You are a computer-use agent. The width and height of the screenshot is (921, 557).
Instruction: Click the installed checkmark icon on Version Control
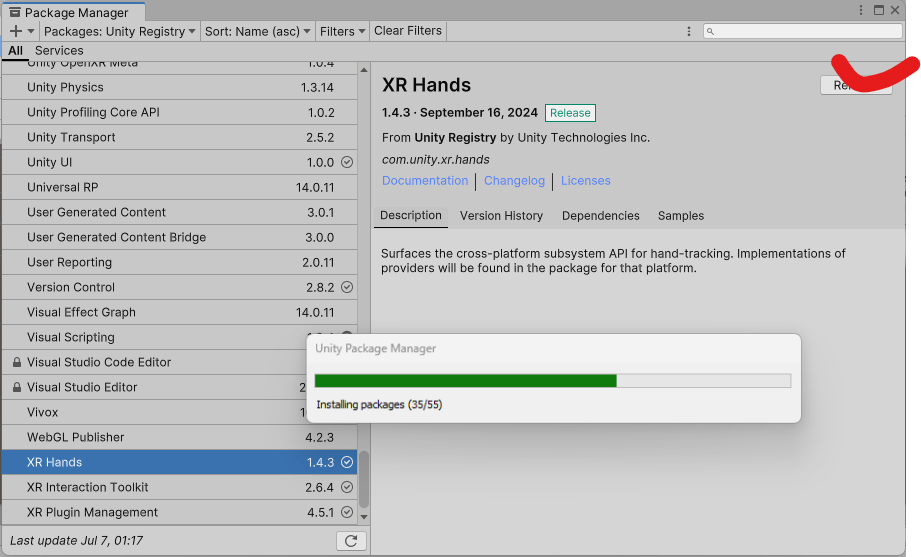coord(347,287)
